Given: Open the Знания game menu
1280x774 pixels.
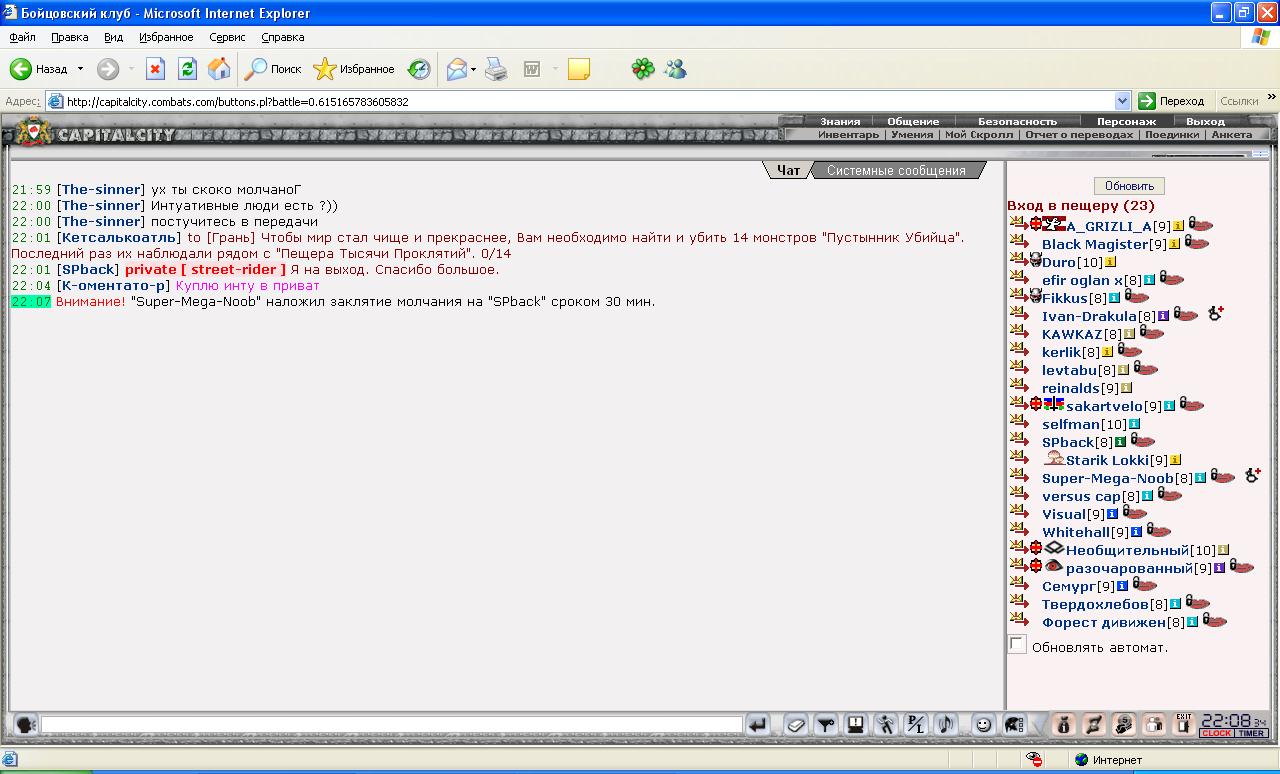Looking at the screenshot, I should pyautogui.click(x=840, y=121).
